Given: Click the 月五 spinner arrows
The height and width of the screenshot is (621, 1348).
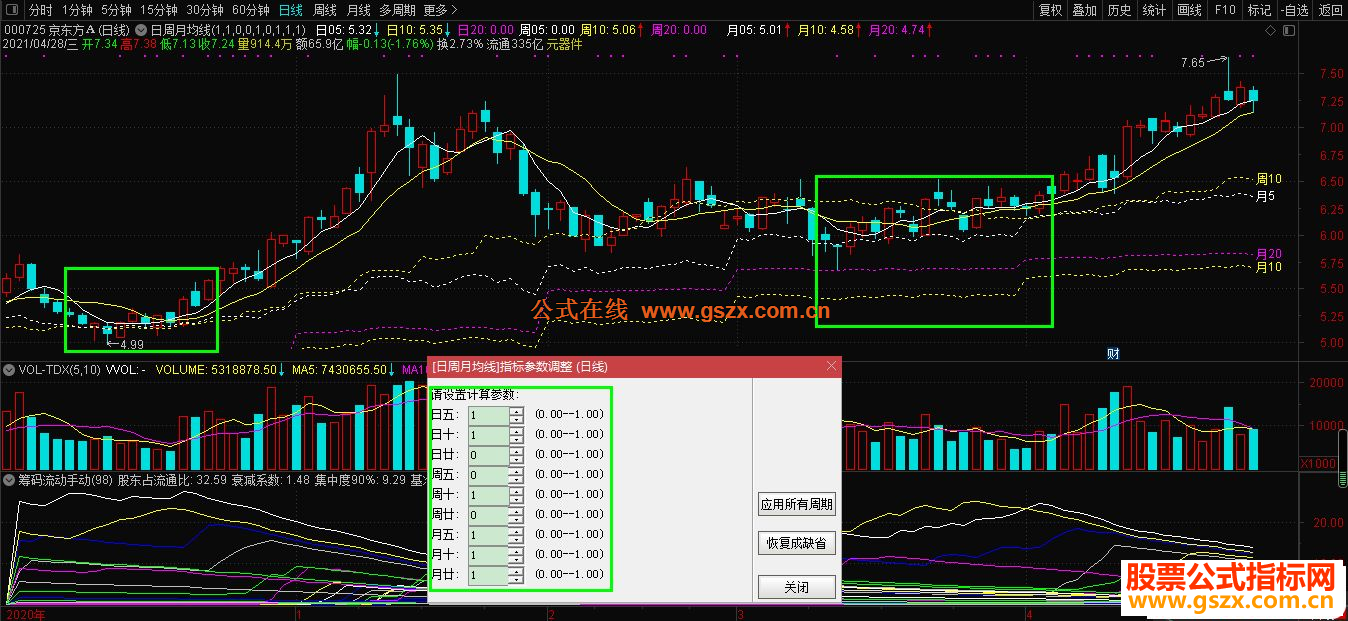Looking at the screenshot, I should [x=516, y=535].
